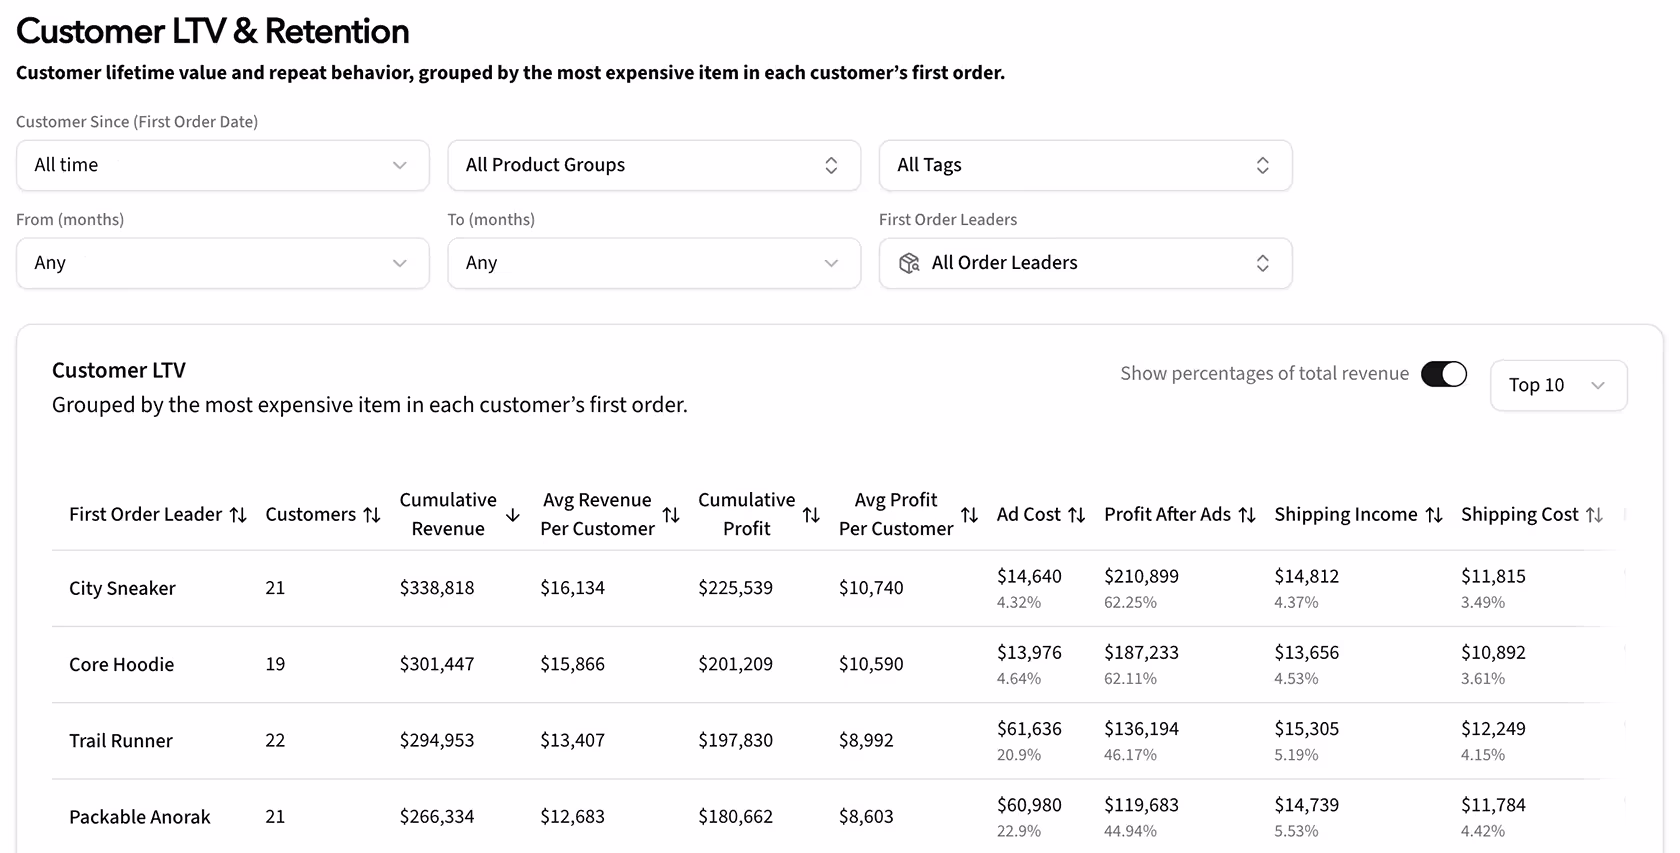Sort by Profit After Ads icon

1247,515
